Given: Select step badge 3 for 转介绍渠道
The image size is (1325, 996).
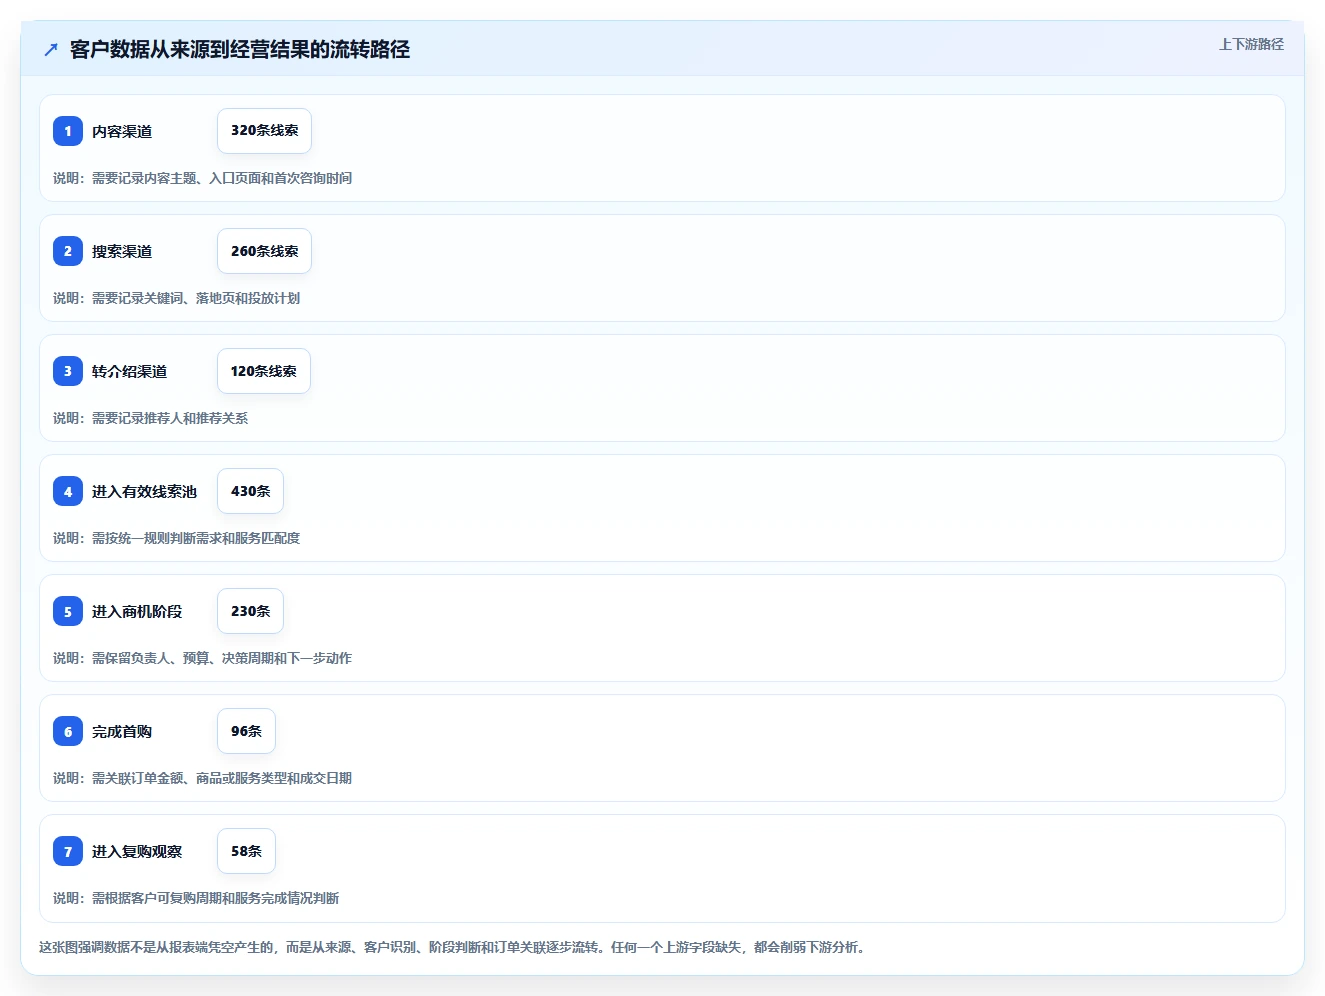Looking at the screenshot, I should (x=68, y=371).
